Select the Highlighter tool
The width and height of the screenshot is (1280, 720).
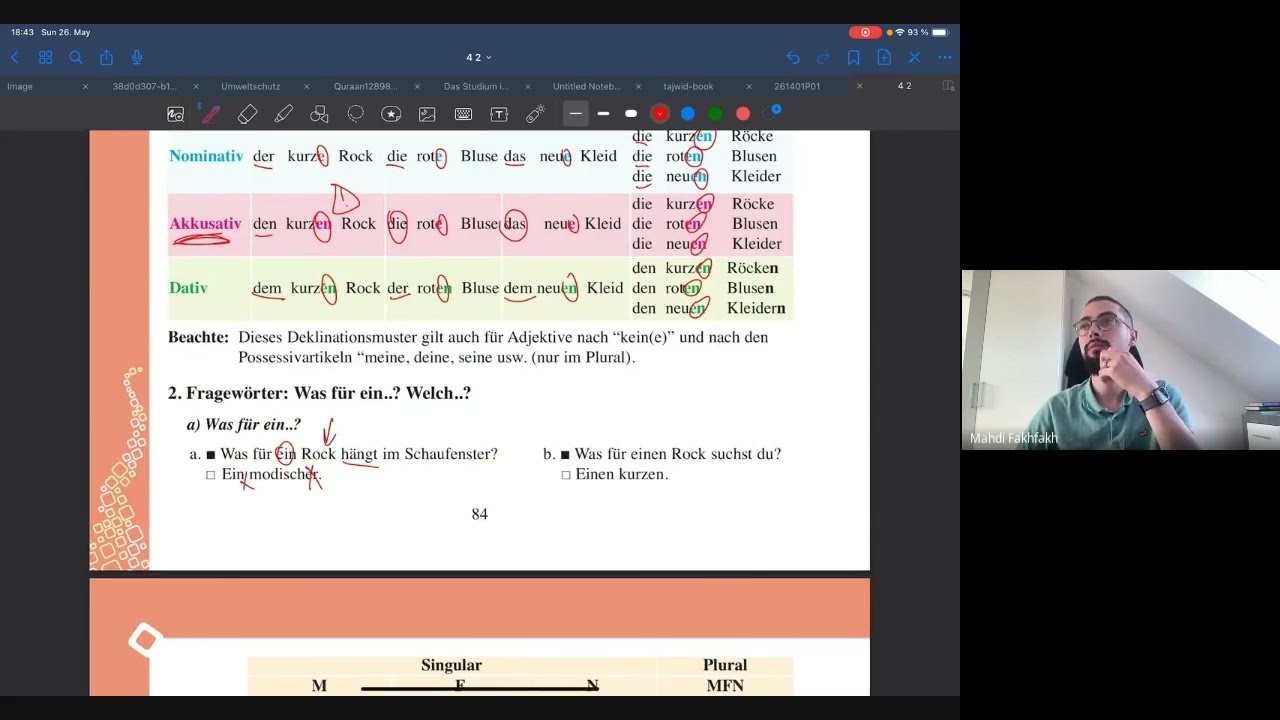(x=283, y=114)
